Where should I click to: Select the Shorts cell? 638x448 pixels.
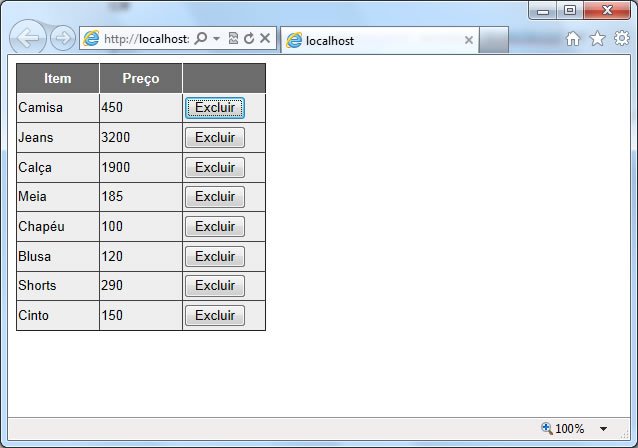click(58, 286)
